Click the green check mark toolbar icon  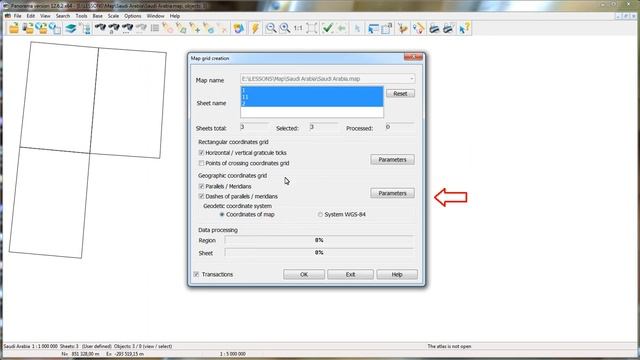pos(327,28)
